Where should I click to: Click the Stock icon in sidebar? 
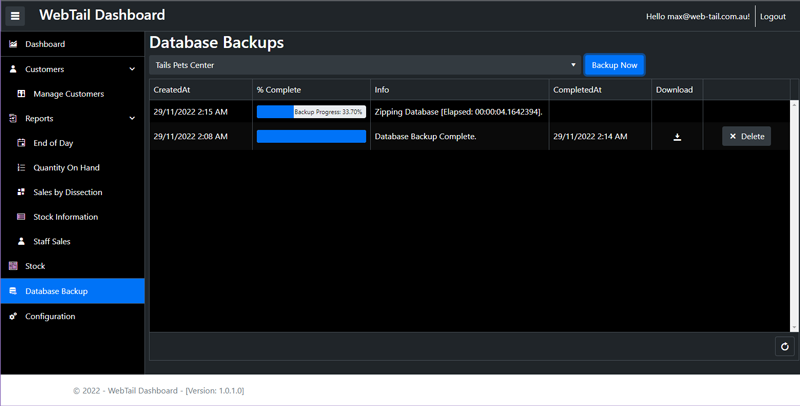coord(13,266)
